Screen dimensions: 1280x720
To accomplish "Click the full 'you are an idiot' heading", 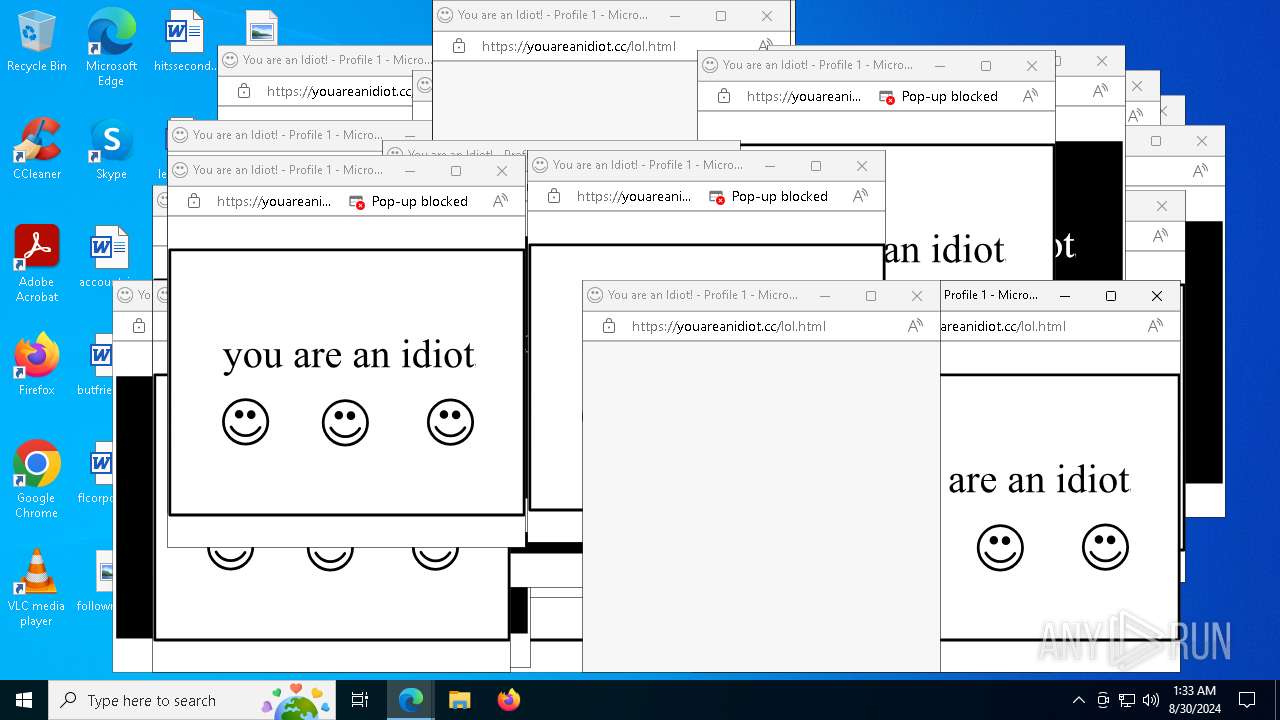I will [349, 355].
